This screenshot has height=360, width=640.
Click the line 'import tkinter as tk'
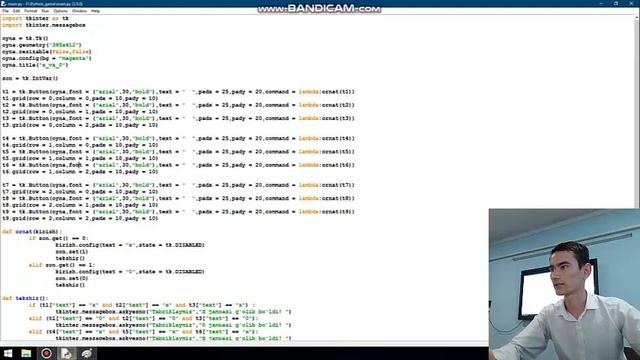[x=35, y=18]
